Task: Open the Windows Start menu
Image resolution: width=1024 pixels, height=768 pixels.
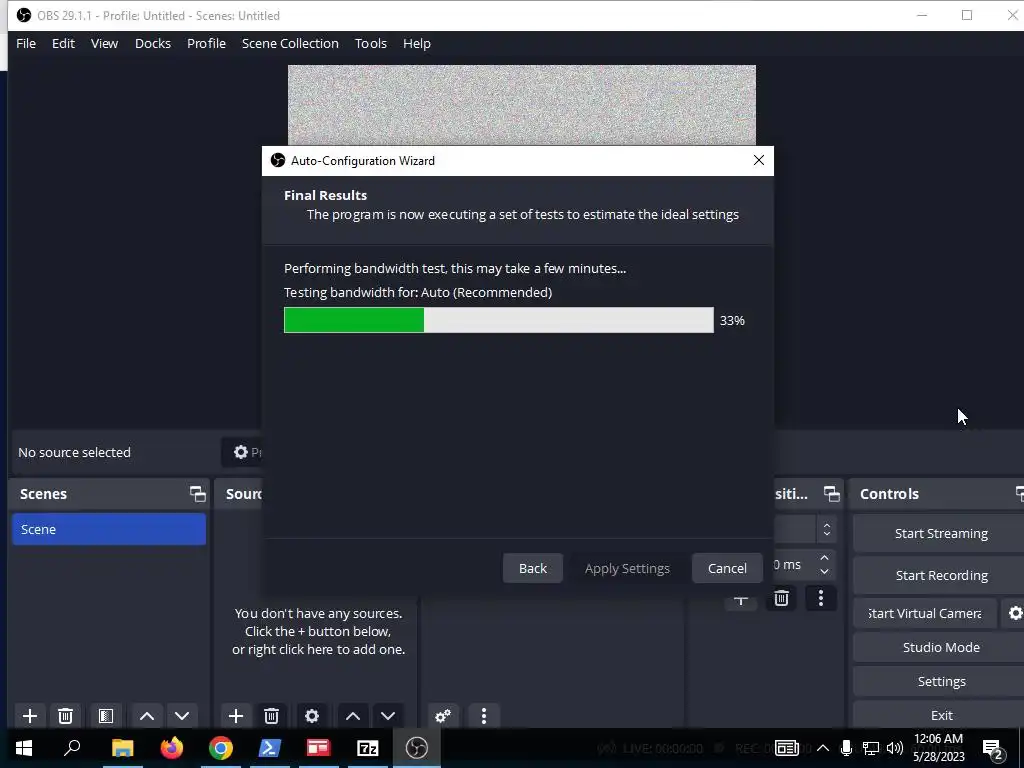Action: [x=24, y=748]
